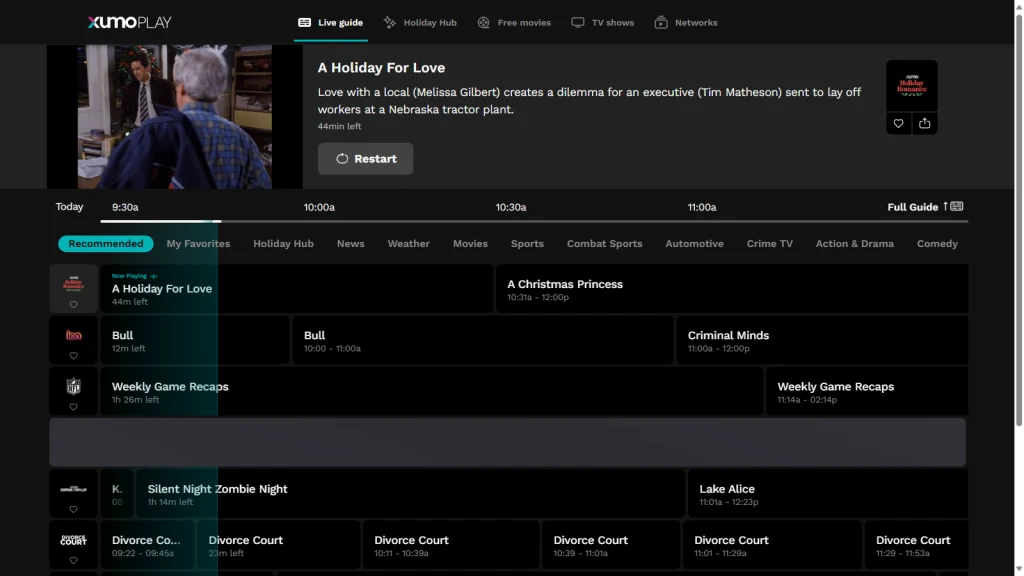The height and width of the screenshot is (576, 1024).
Task: Select My Favorites category
Action: [x=198, y=244]
